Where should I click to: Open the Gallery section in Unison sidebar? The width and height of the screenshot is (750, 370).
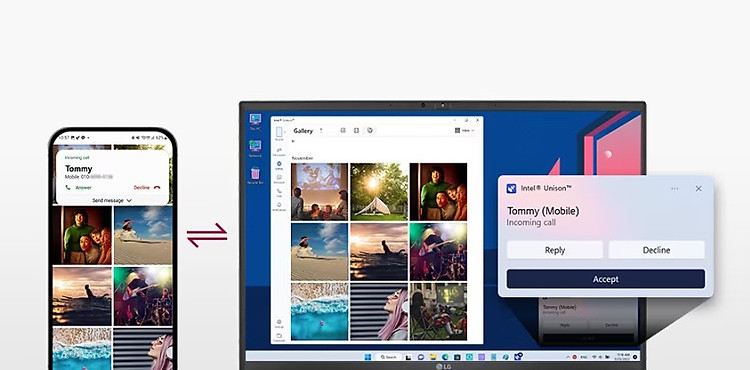tap(279, 165)
